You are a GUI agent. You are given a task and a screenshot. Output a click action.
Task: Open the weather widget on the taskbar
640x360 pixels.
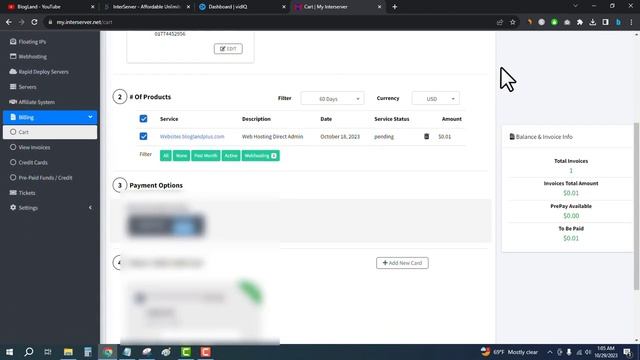click(x=509, y=352)
